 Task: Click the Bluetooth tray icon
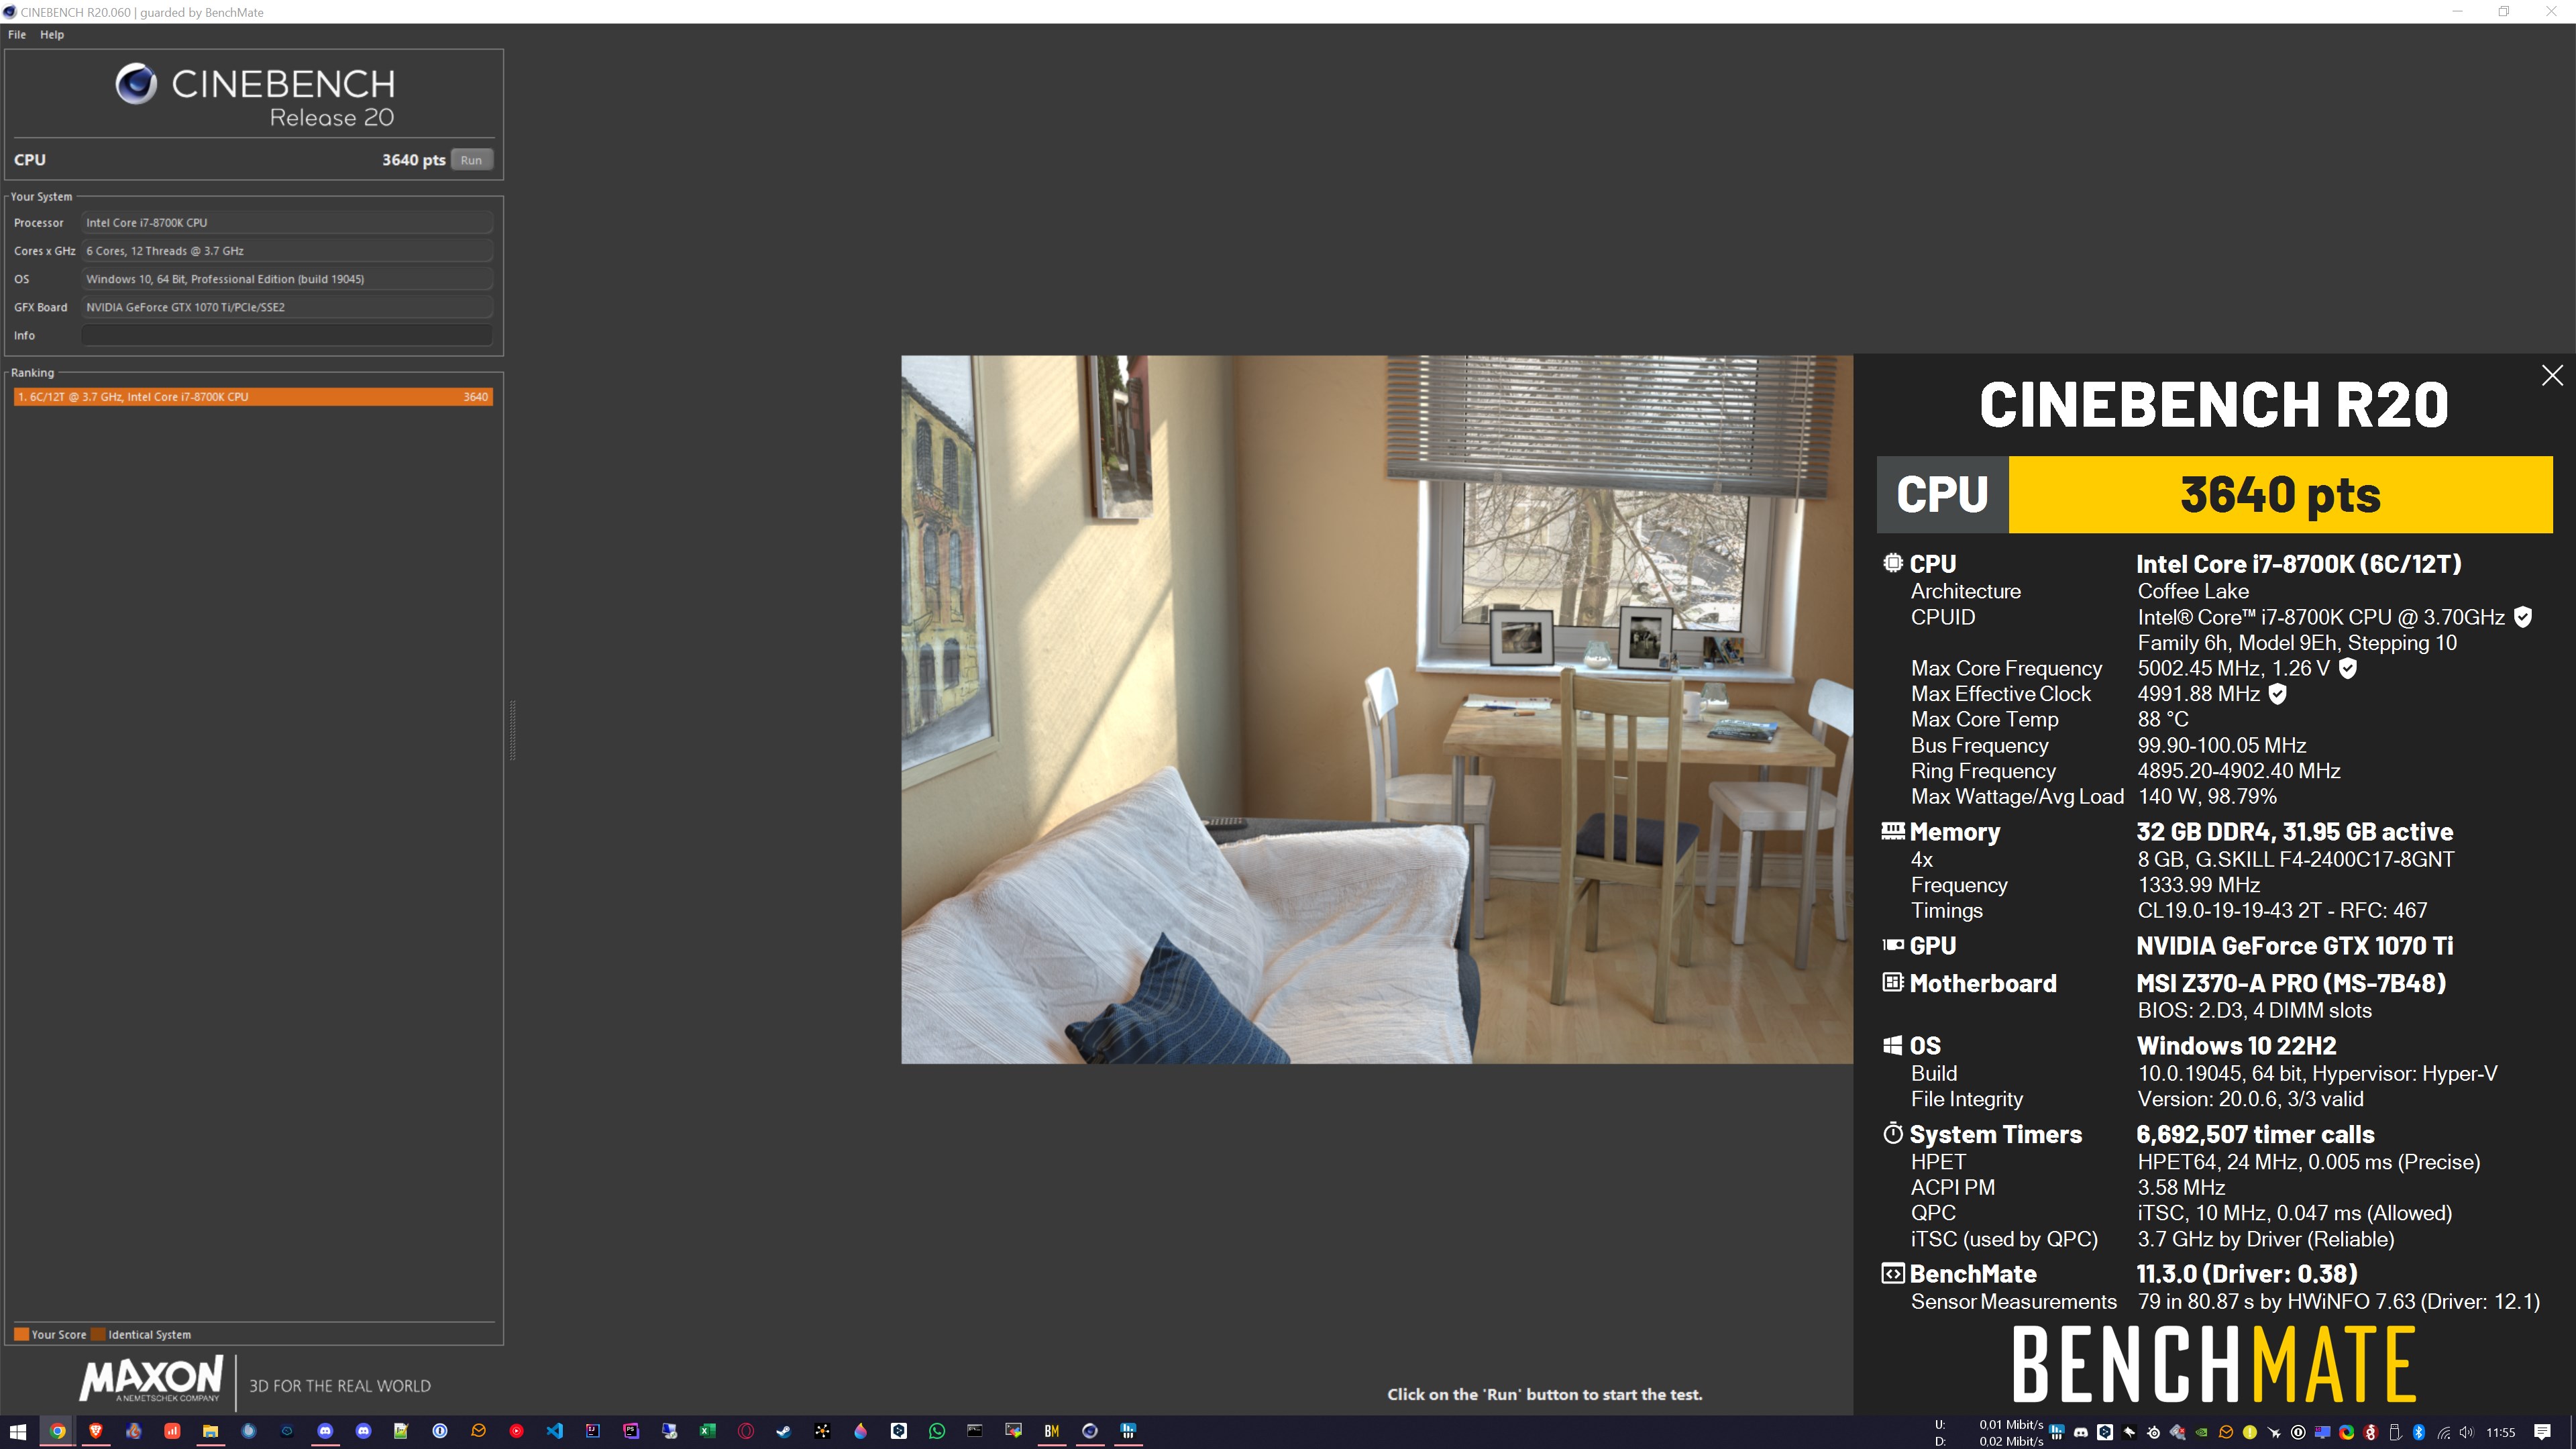coord(2419,1432)
